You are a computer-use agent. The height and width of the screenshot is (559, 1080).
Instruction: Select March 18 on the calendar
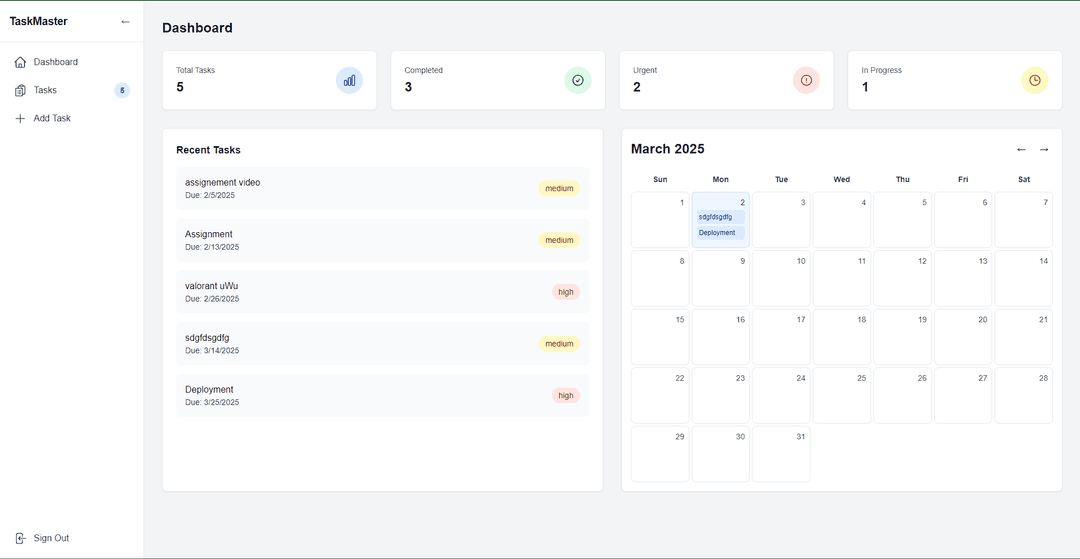point(842,337)
